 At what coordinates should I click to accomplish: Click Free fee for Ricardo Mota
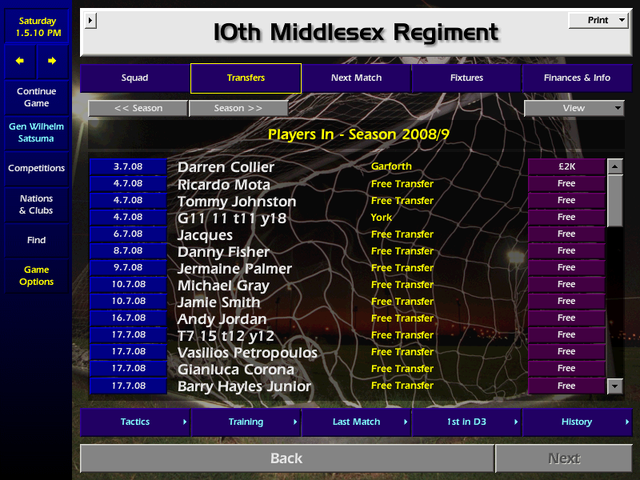tap(567, 184)
